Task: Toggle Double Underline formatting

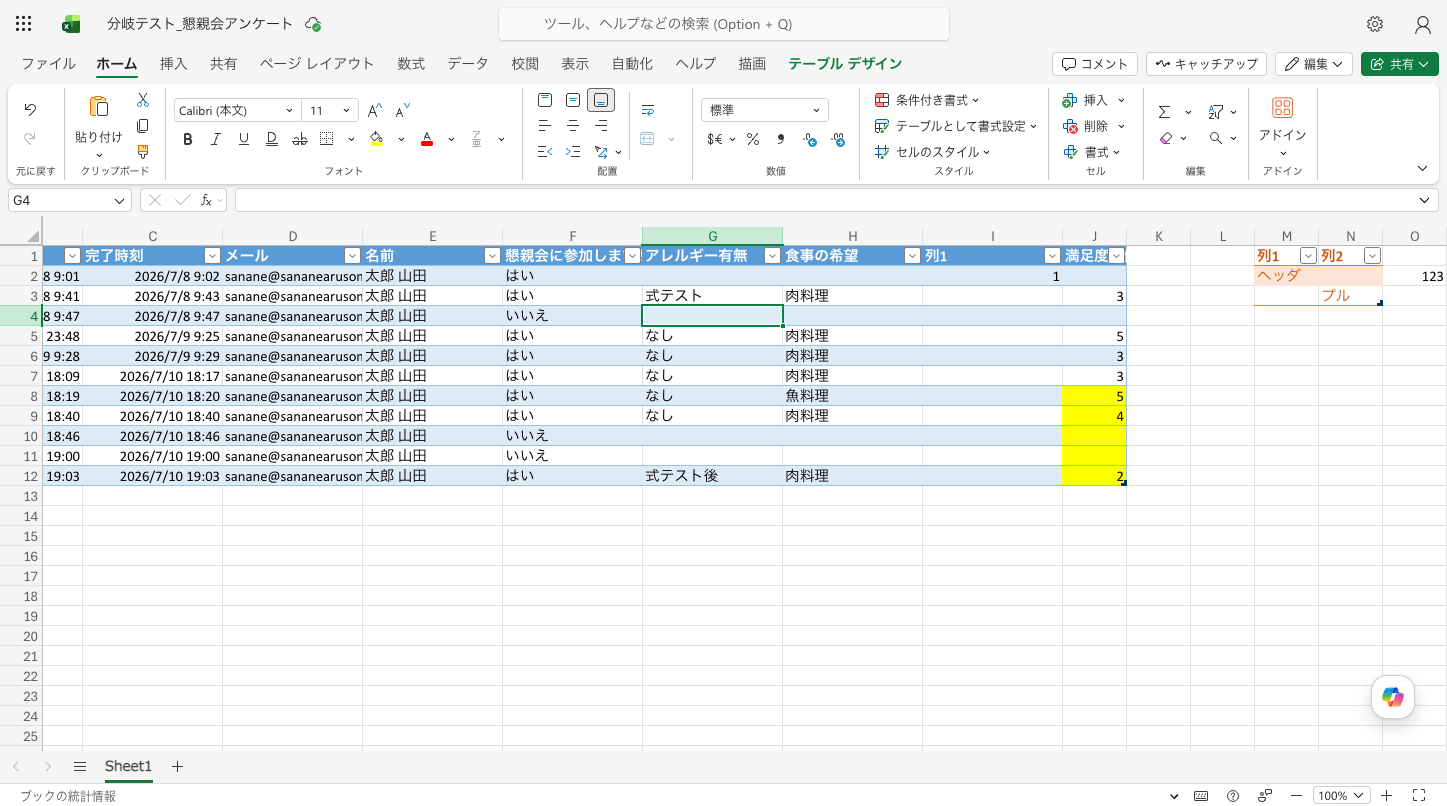Action: coord(271,139)
